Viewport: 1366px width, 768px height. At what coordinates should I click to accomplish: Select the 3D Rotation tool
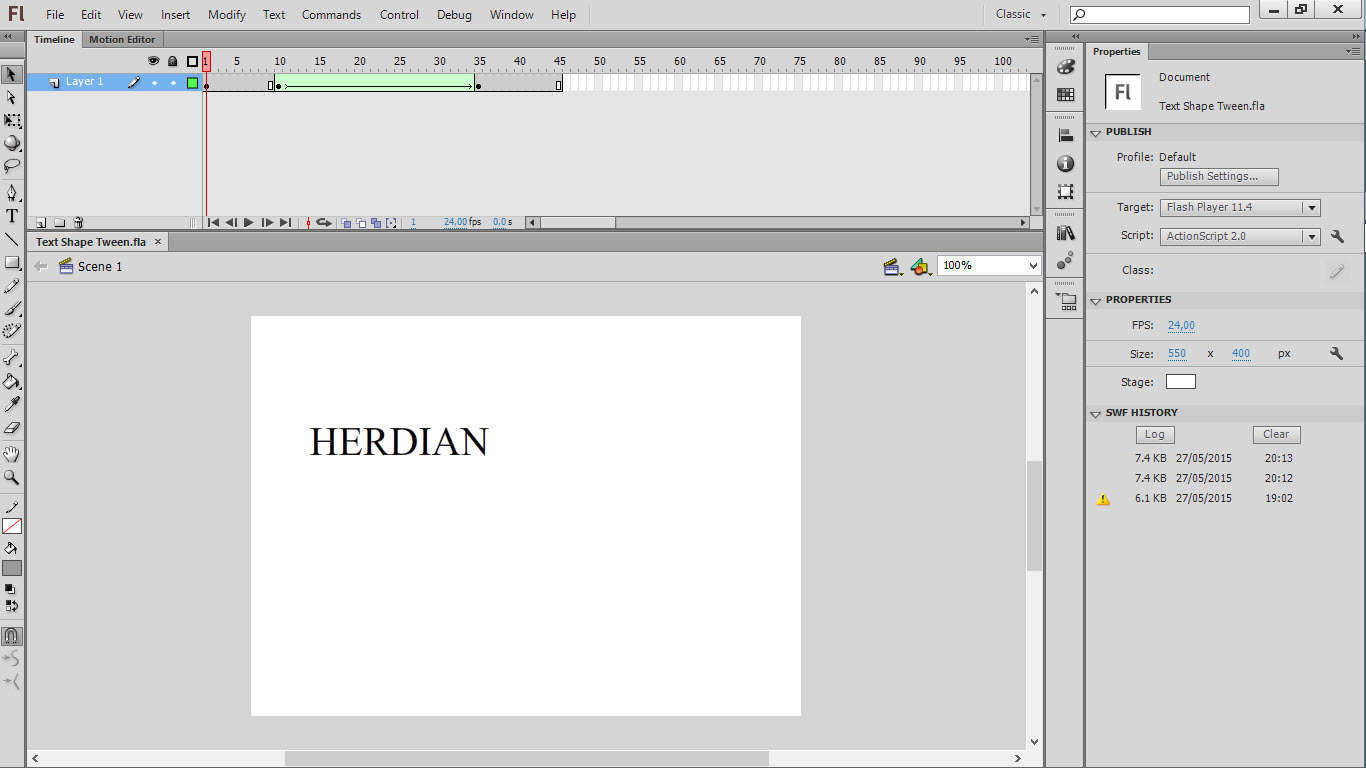click(x=12, y=143)
